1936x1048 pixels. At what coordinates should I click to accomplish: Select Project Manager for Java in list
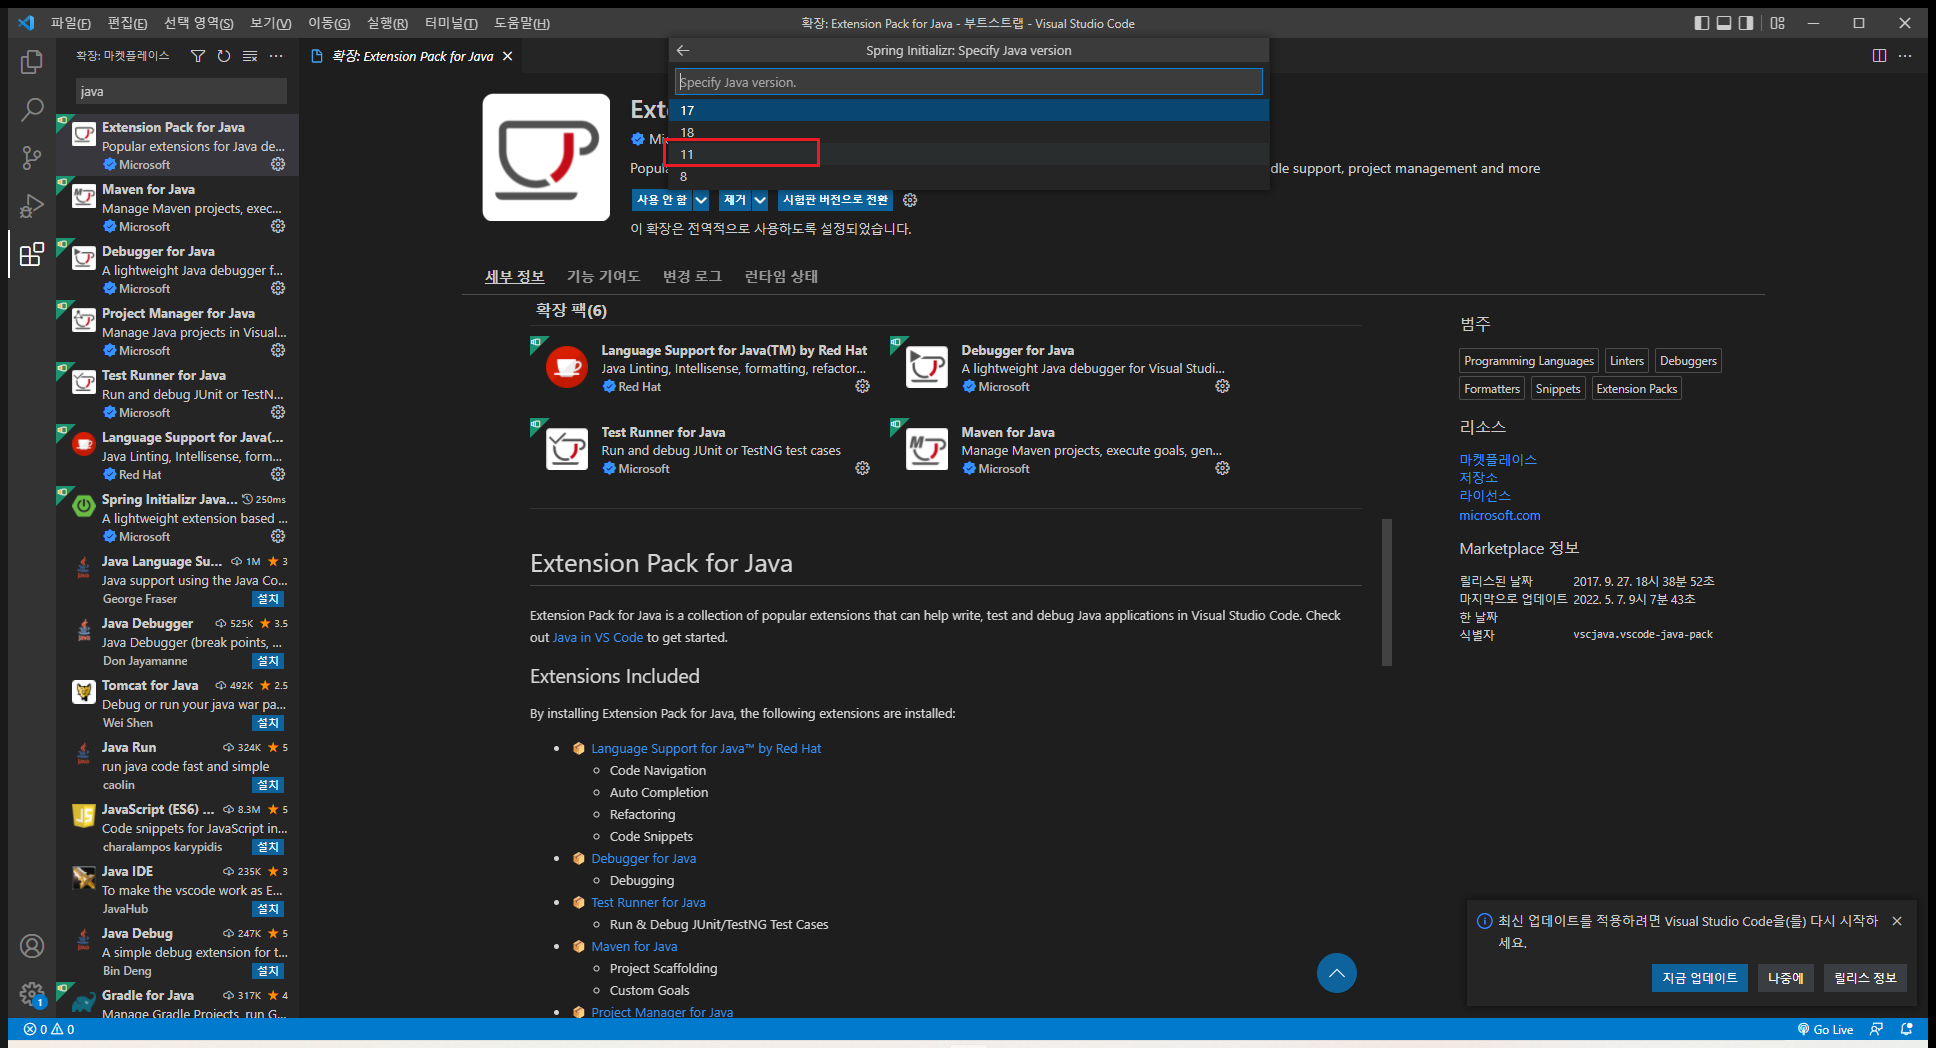pyautogui.click(x=178, y=331)
